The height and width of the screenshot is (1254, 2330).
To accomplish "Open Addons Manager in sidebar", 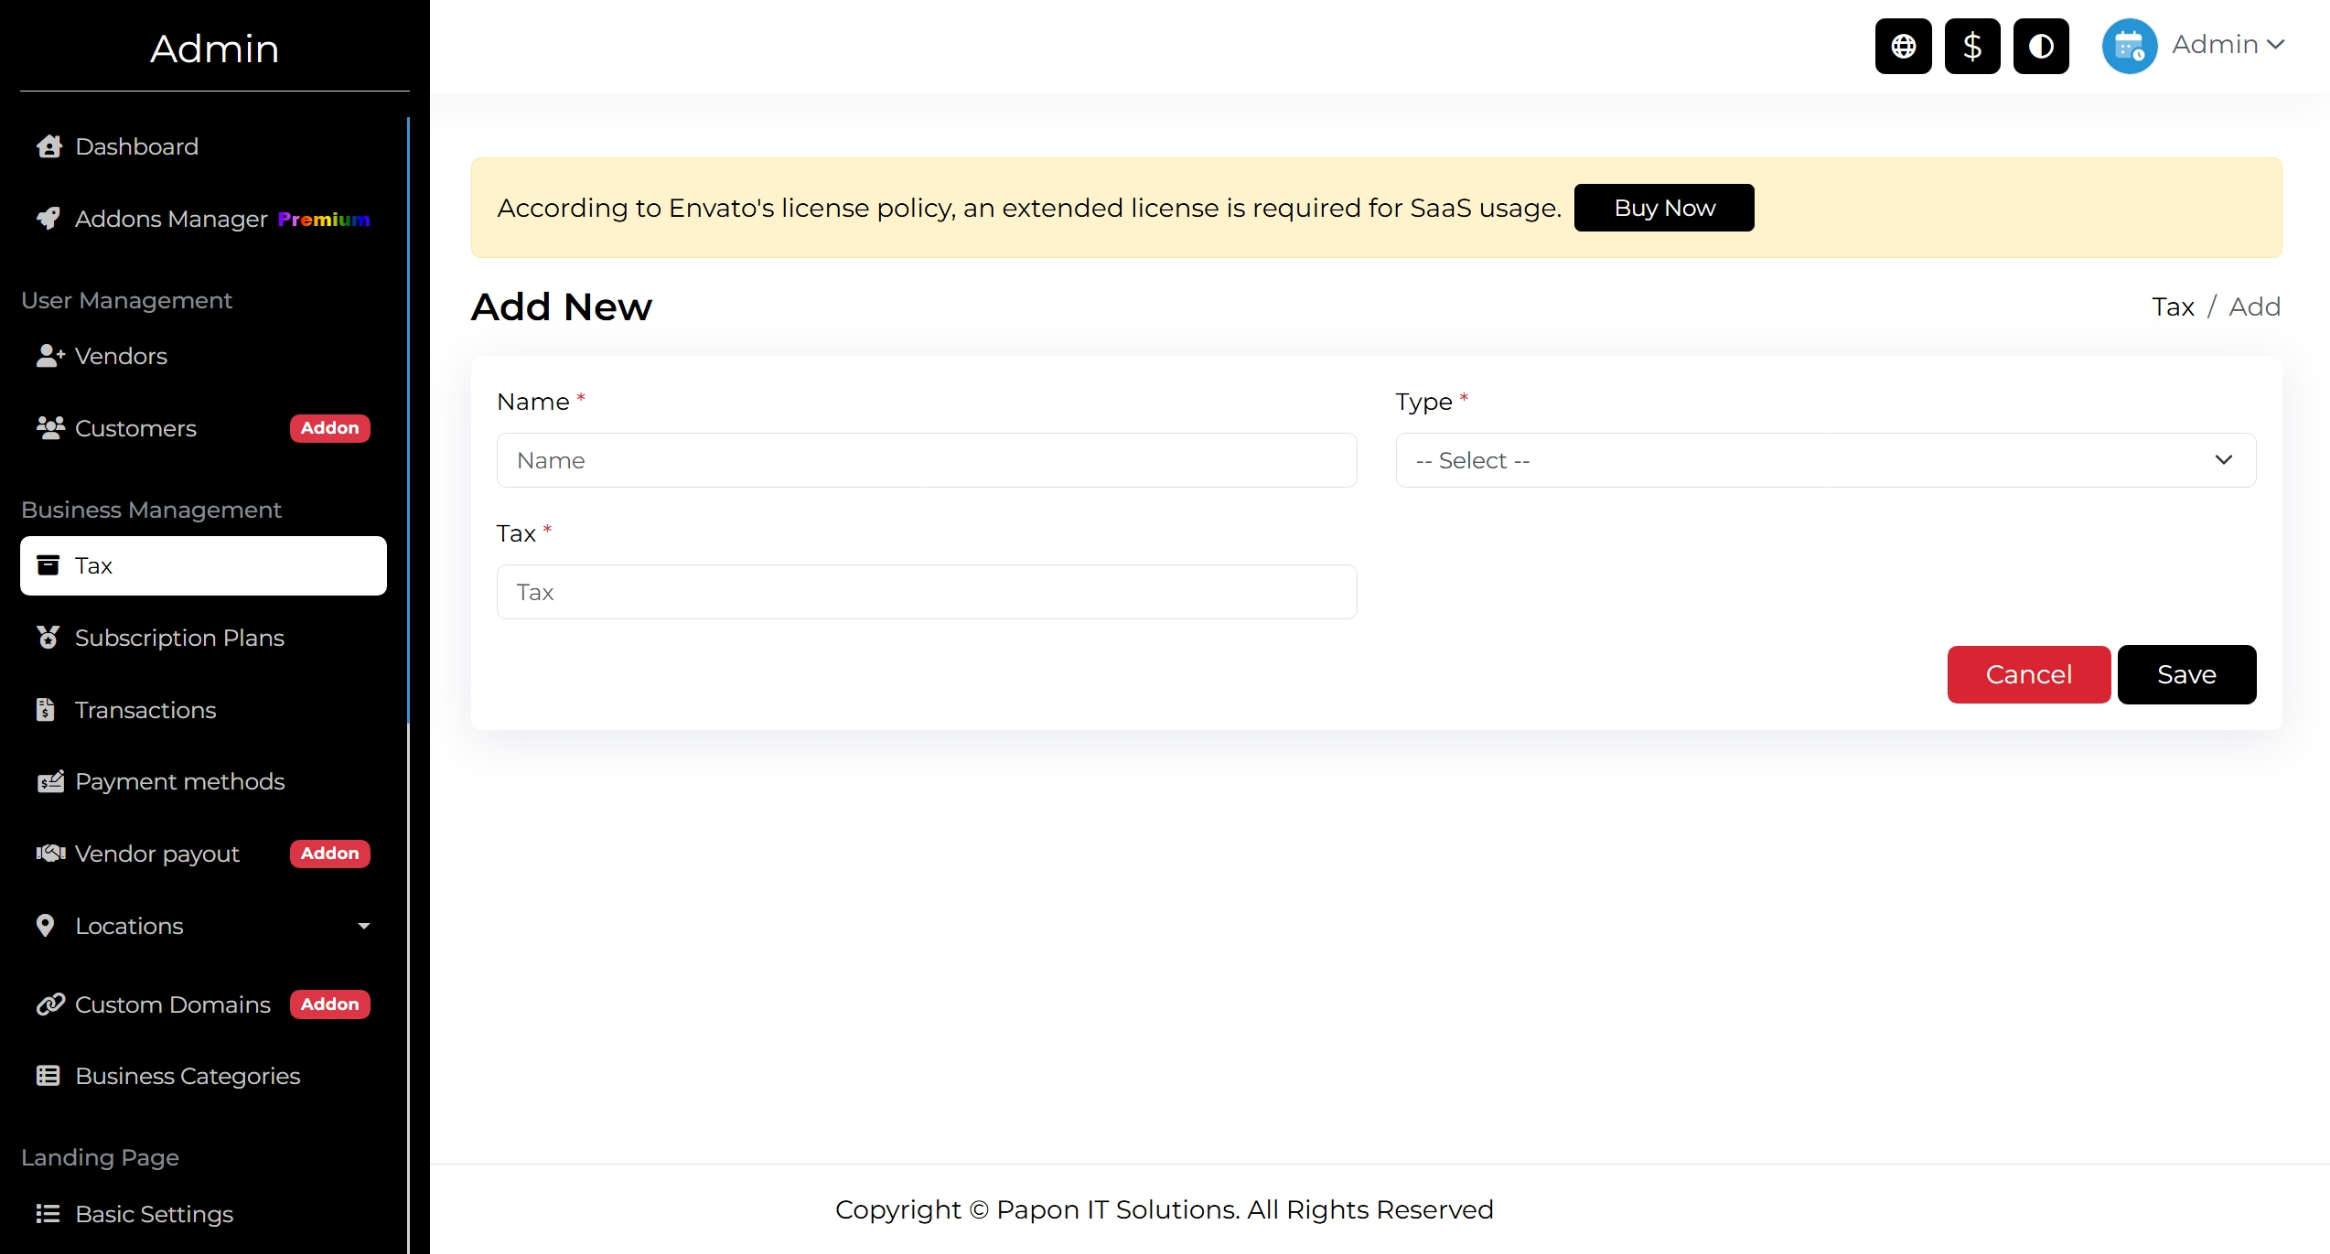I will click(171, 219).
